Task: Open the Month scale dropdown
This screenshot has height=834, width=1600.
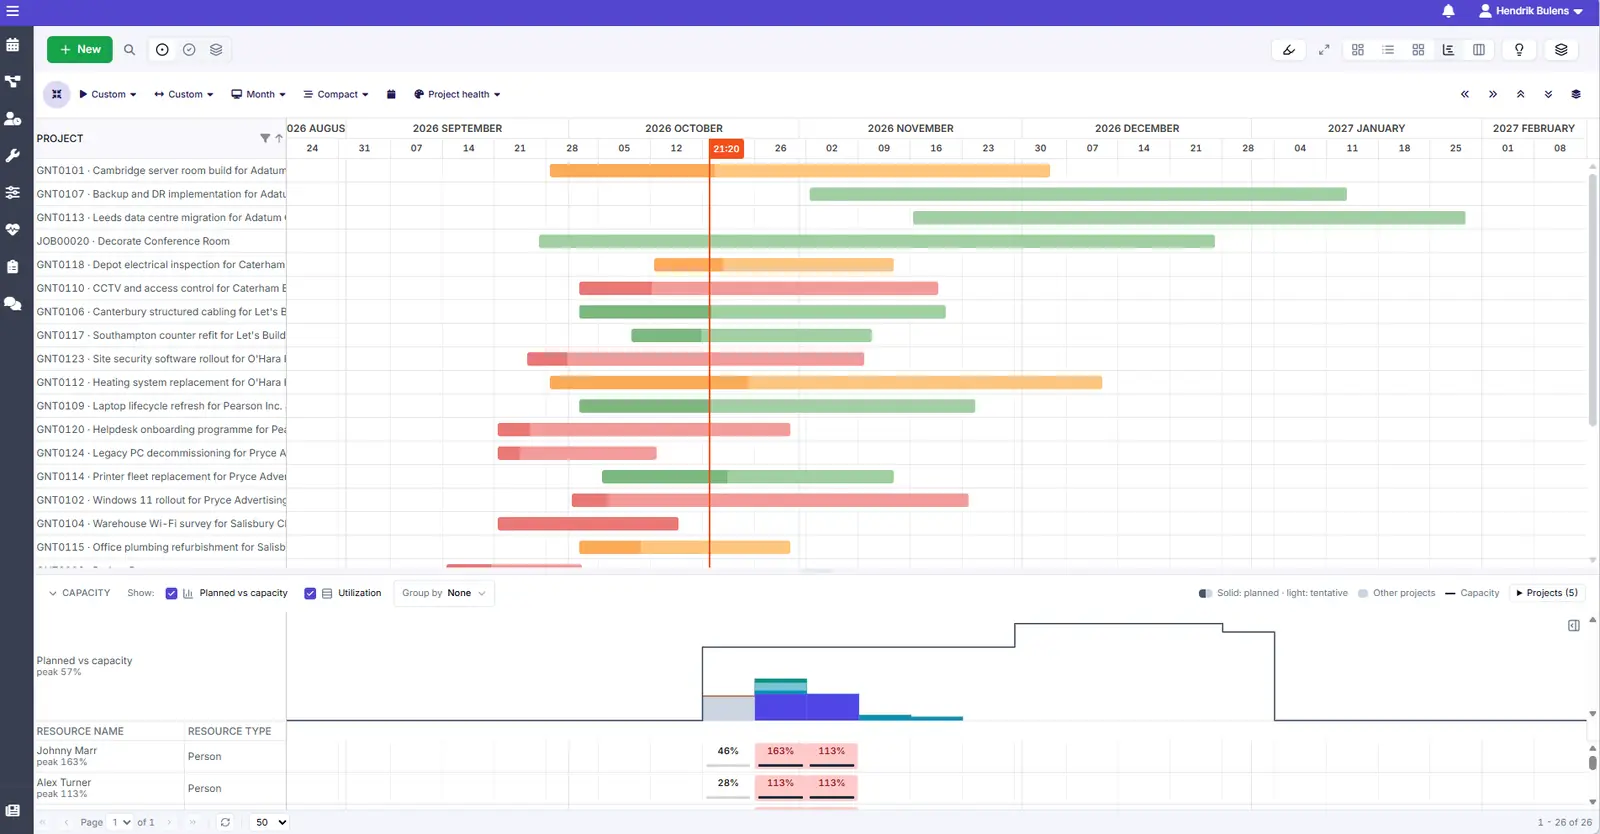Action: click(258, 94)
